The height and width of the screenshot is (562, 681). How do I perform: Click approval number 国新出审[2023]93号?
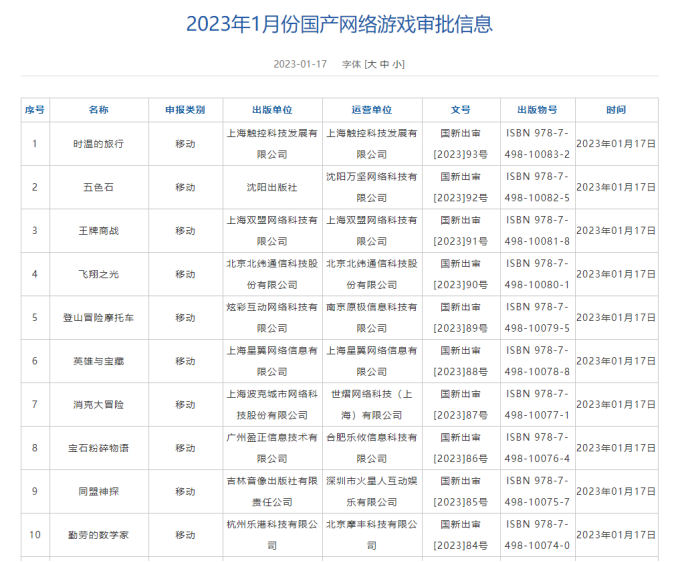[x=461, y=144]
